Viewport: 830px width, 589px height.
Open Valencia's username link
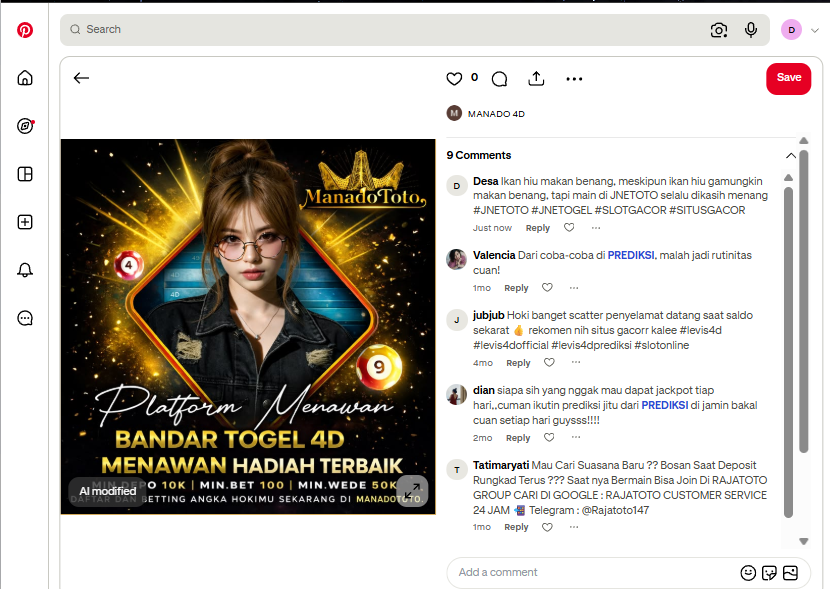[x=494, y=255]
